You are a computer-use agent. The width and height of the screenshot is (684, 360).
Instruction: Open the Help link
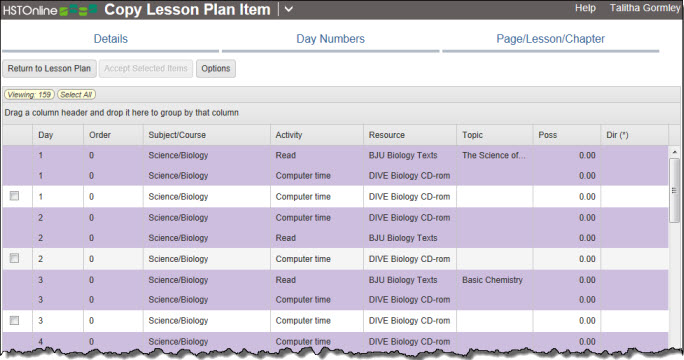(585, 8)
